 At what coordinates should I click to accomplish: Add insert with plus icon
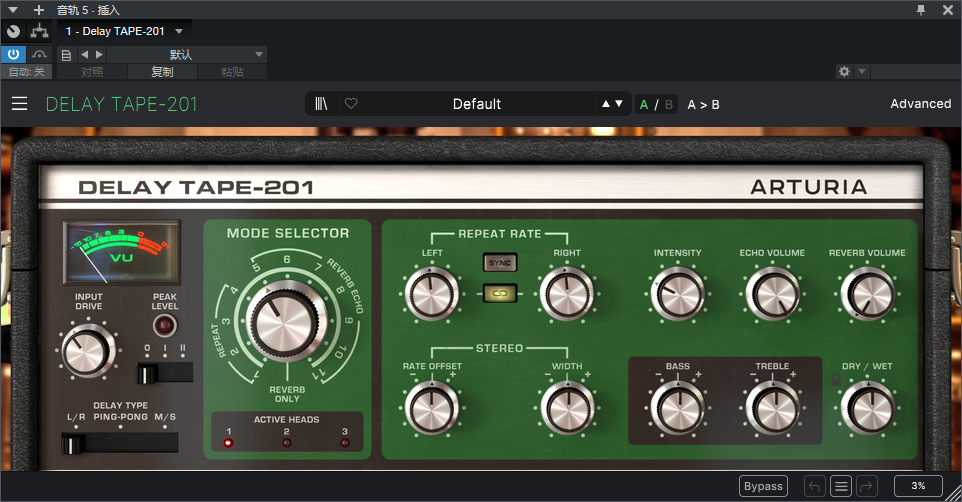coord(39,10)
